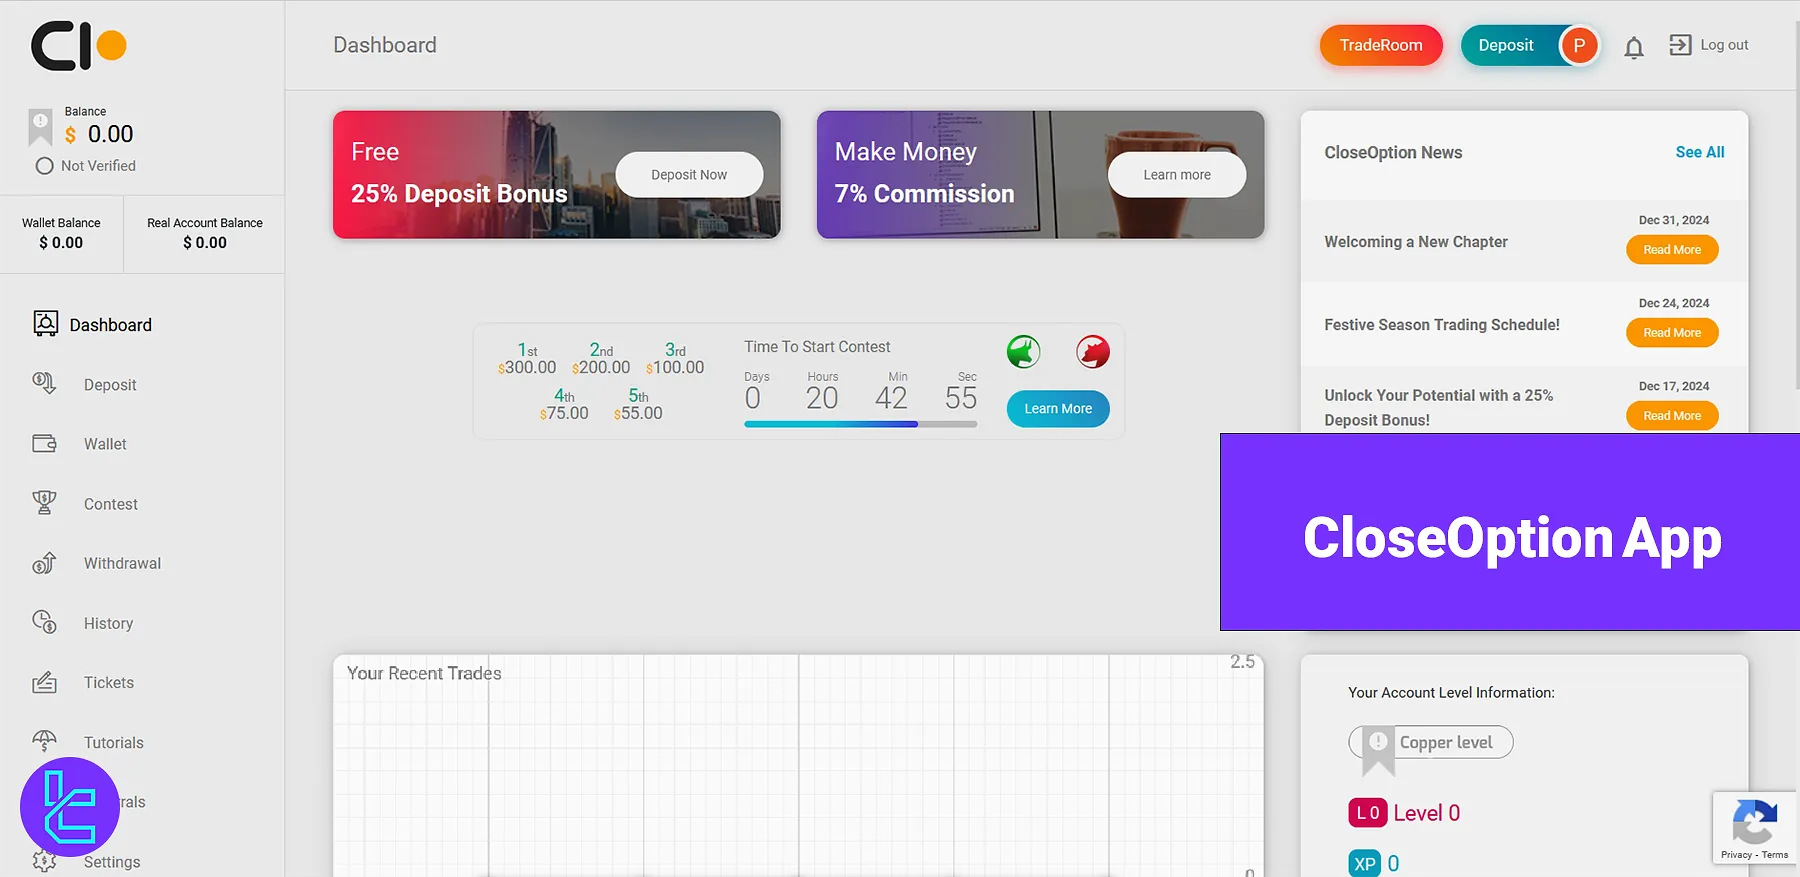The width and height of the screenshot is (1800, 877).
Task: Open History menu item
Action: [108, 623]
